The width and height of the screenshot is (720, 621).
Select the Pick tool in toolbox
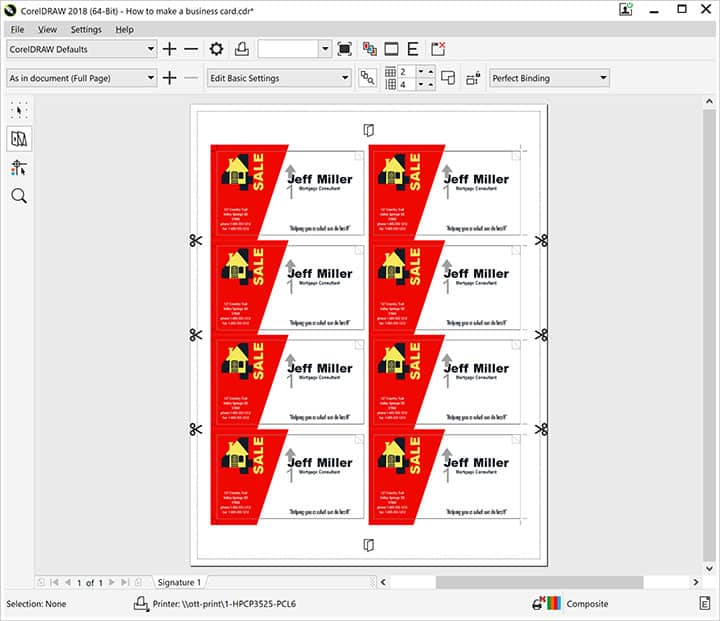19,110
